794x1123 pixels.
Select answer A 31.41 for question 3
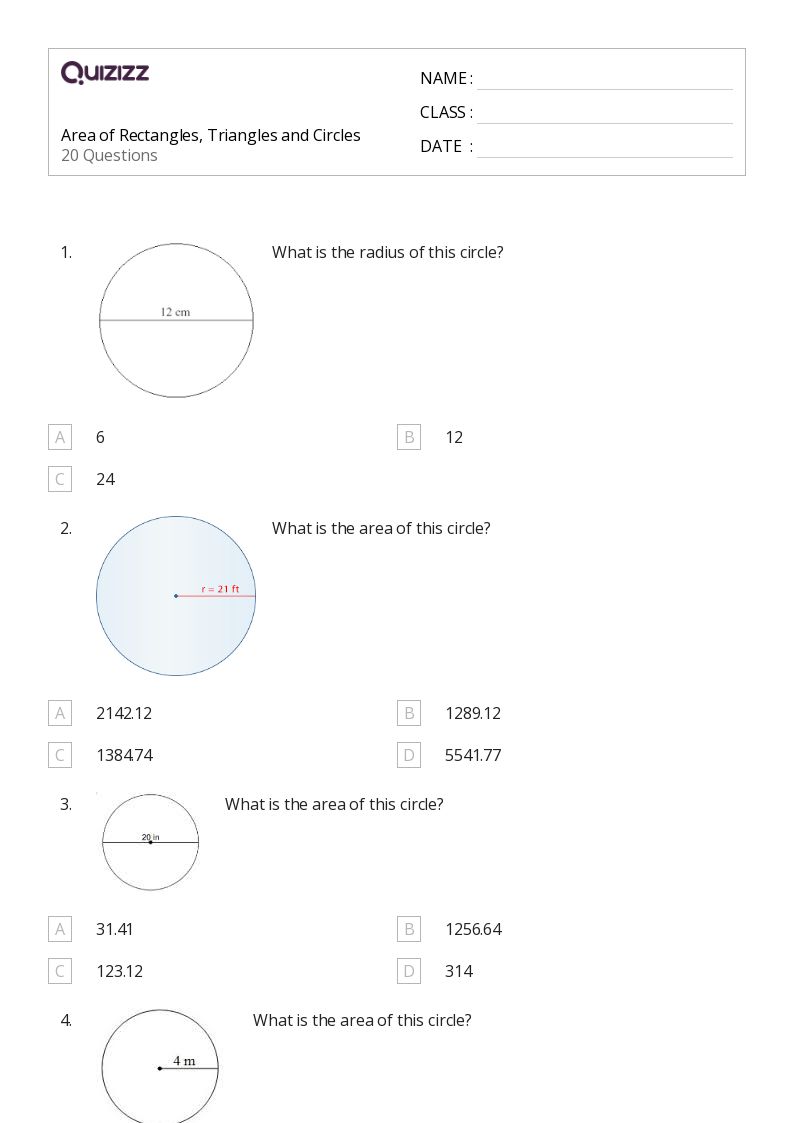coord(60,929)
